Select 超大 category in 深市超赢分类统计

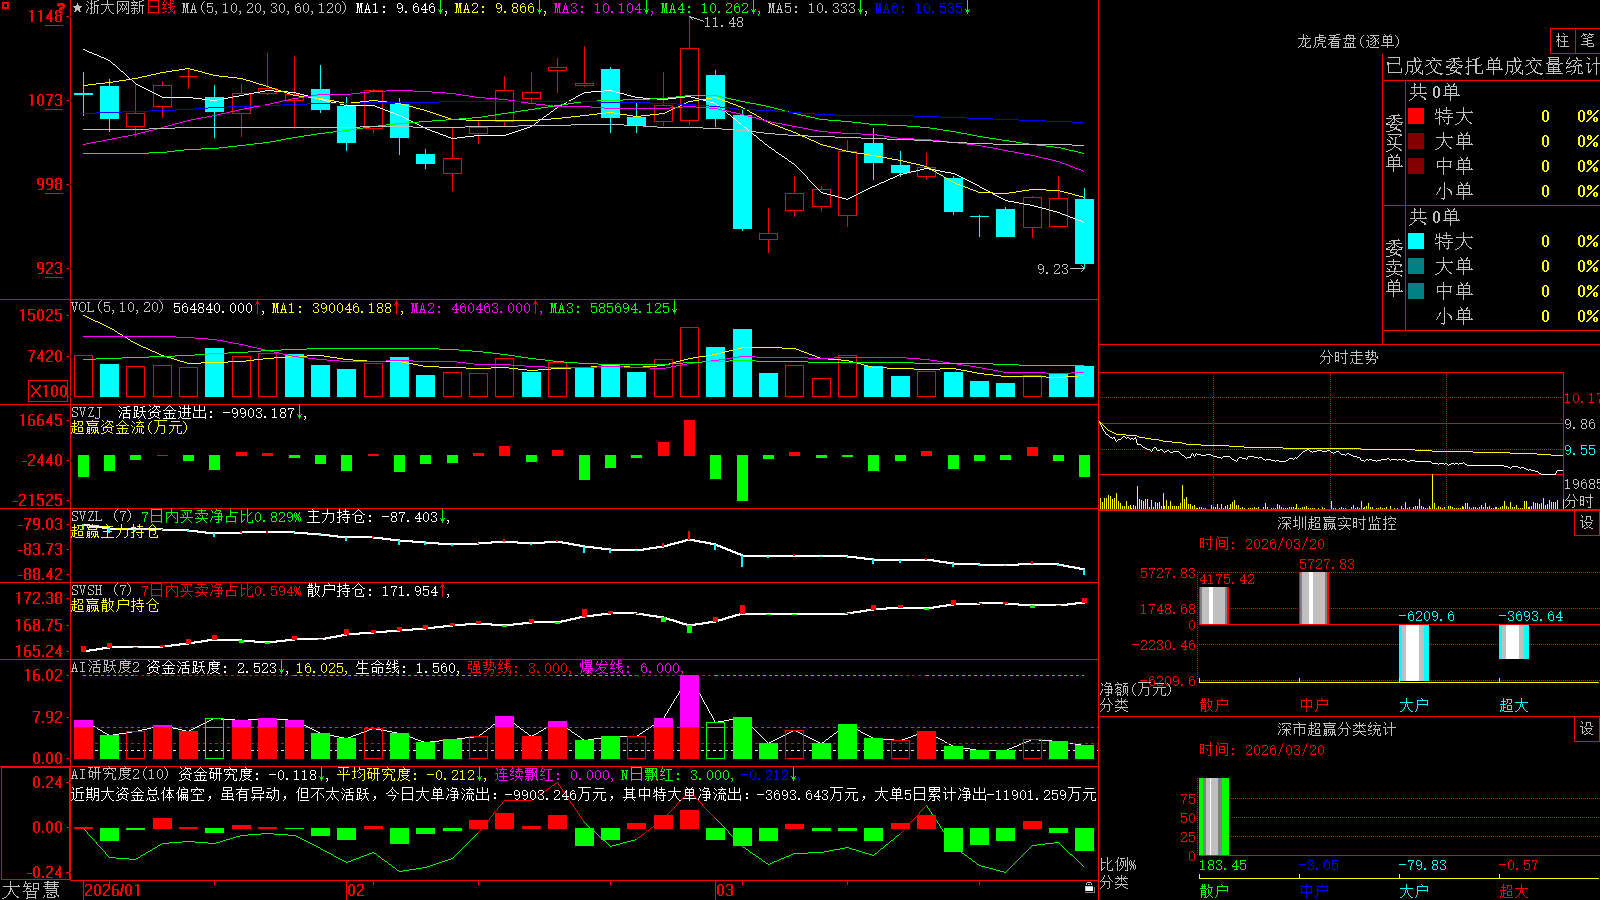[x=1514, y=891]
